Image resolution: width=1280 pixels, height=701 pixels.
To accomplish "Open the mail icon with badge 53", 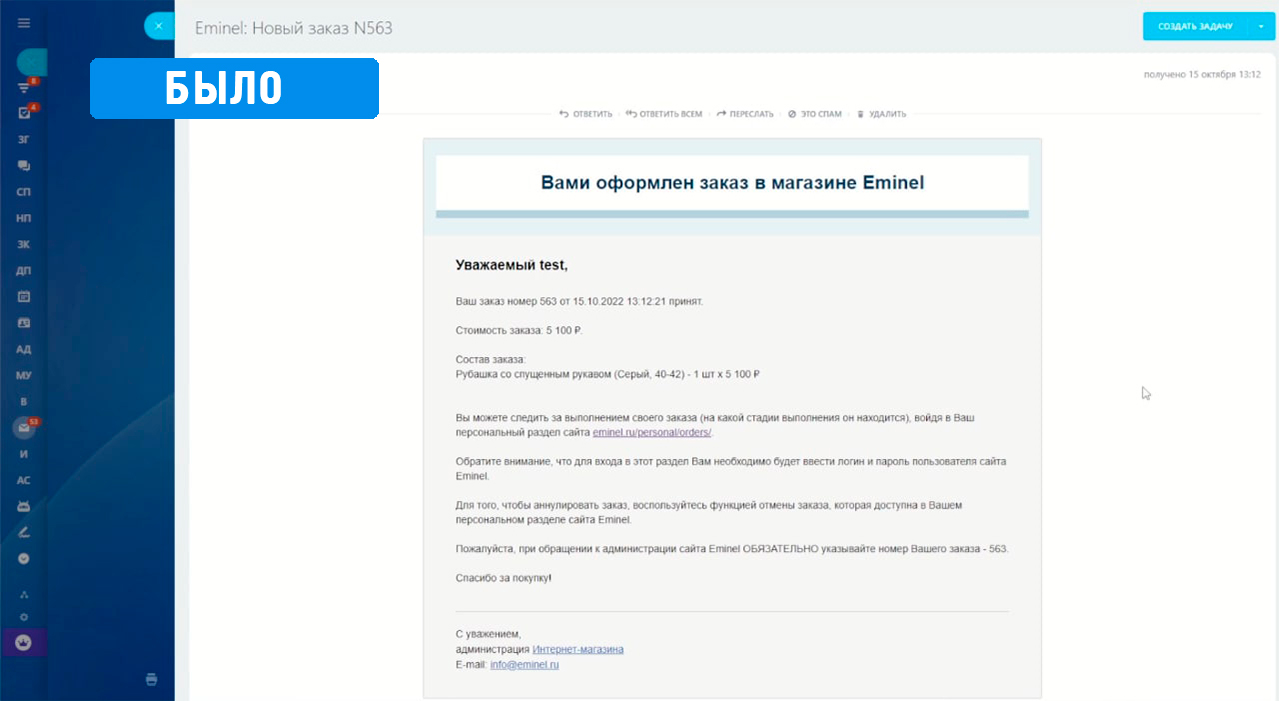I will 24,427.
